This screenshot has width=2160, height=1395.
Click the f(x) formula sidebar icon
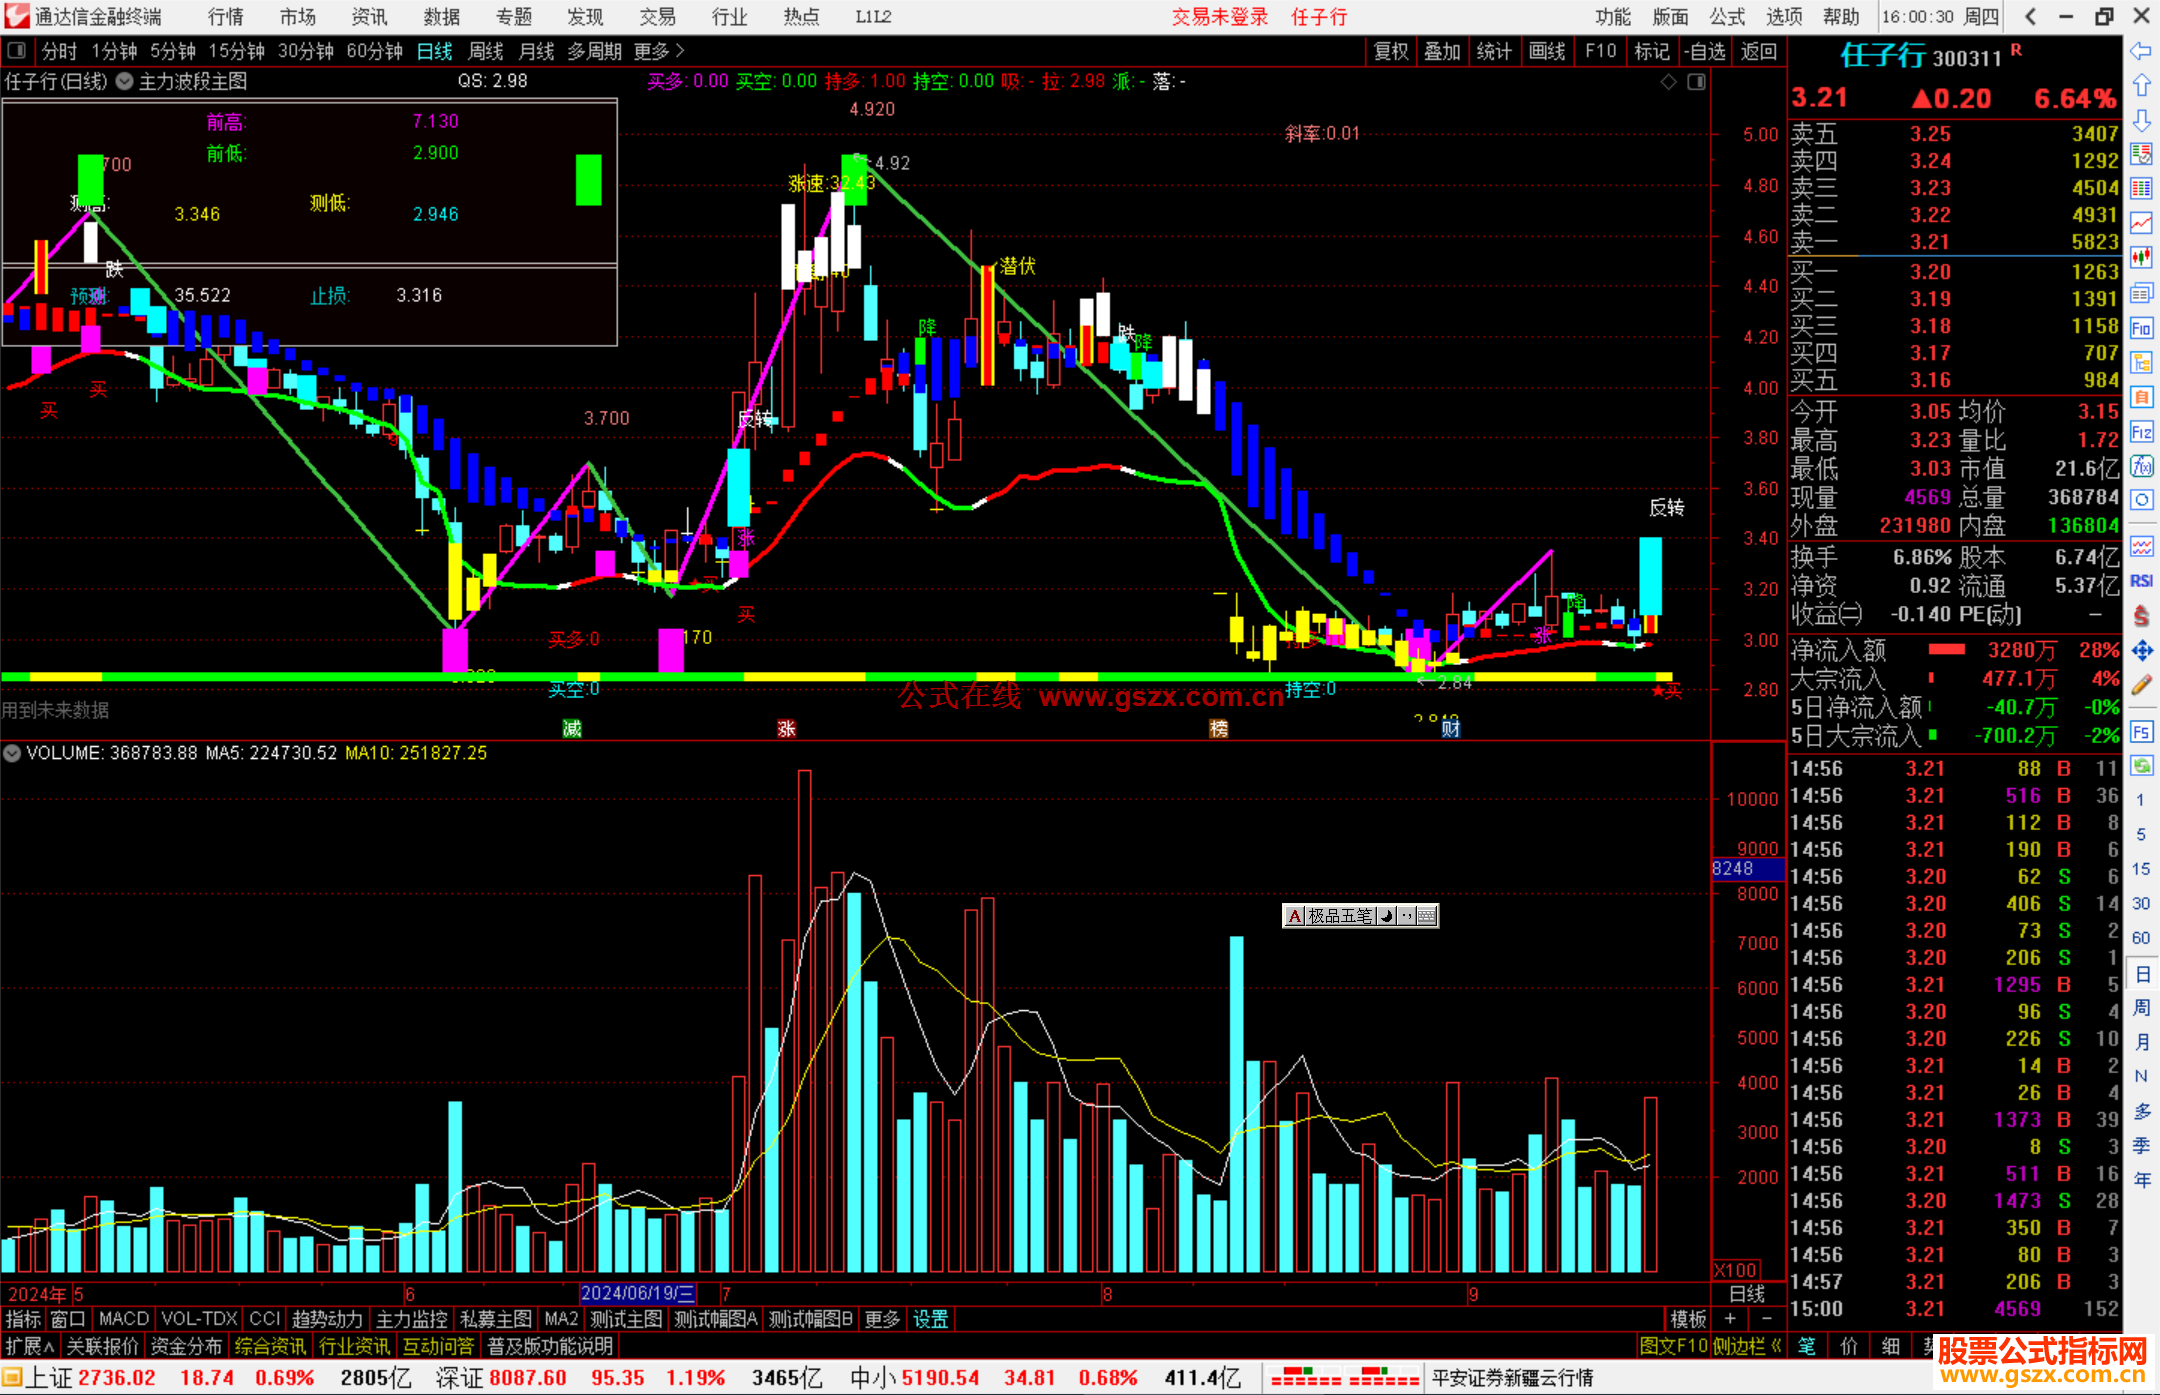[2141, 466]
